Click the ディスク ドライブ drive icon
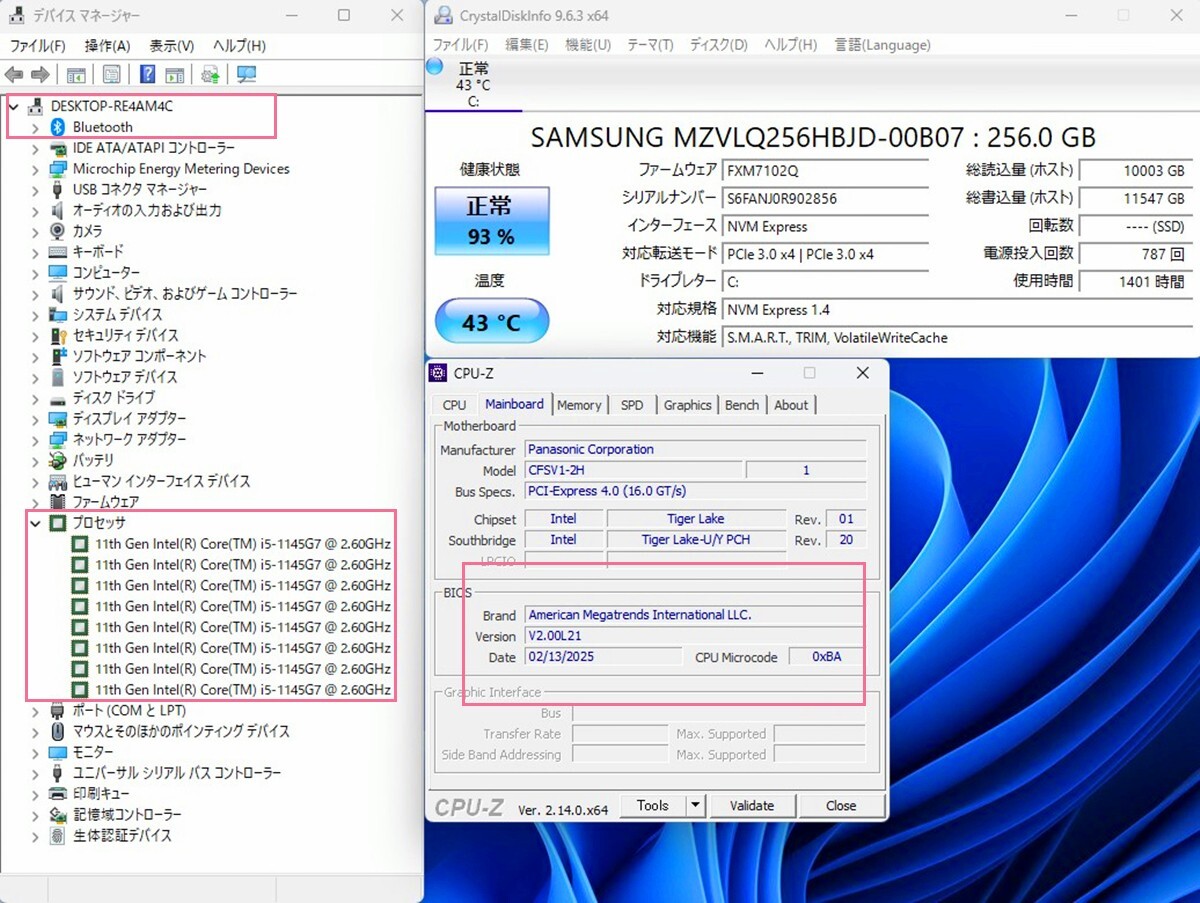 click(x=58, y=398)
